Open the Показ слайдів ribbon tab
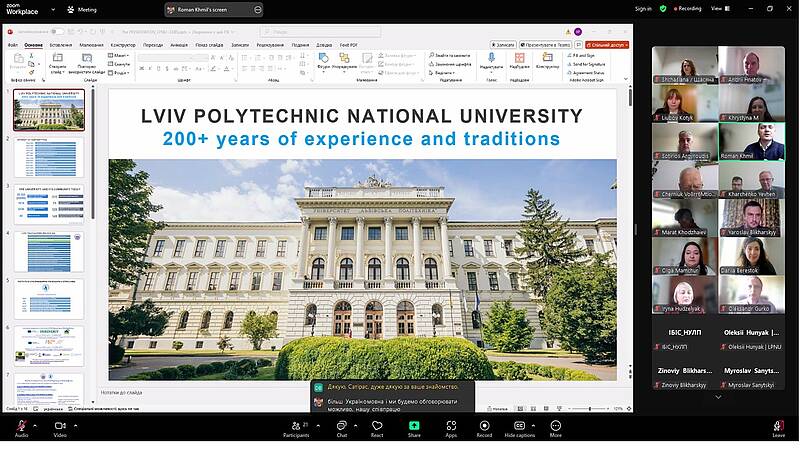800x450 pixels. tap(209, 45)
